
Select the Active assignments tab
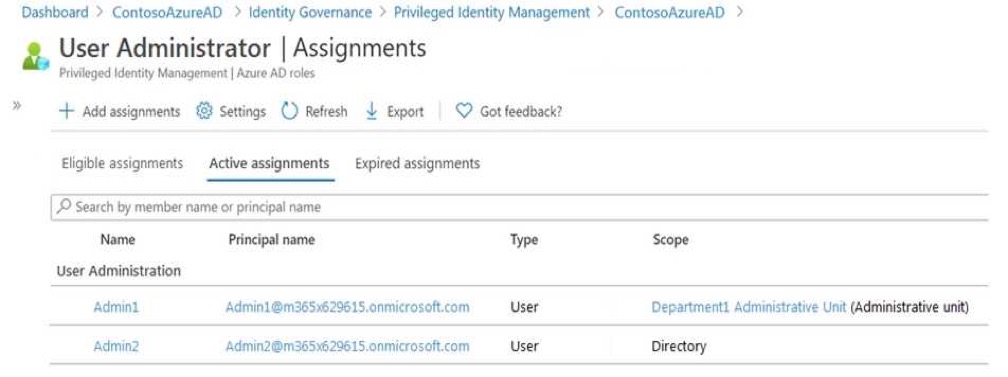pyautogui.click(x=269, y=163)
